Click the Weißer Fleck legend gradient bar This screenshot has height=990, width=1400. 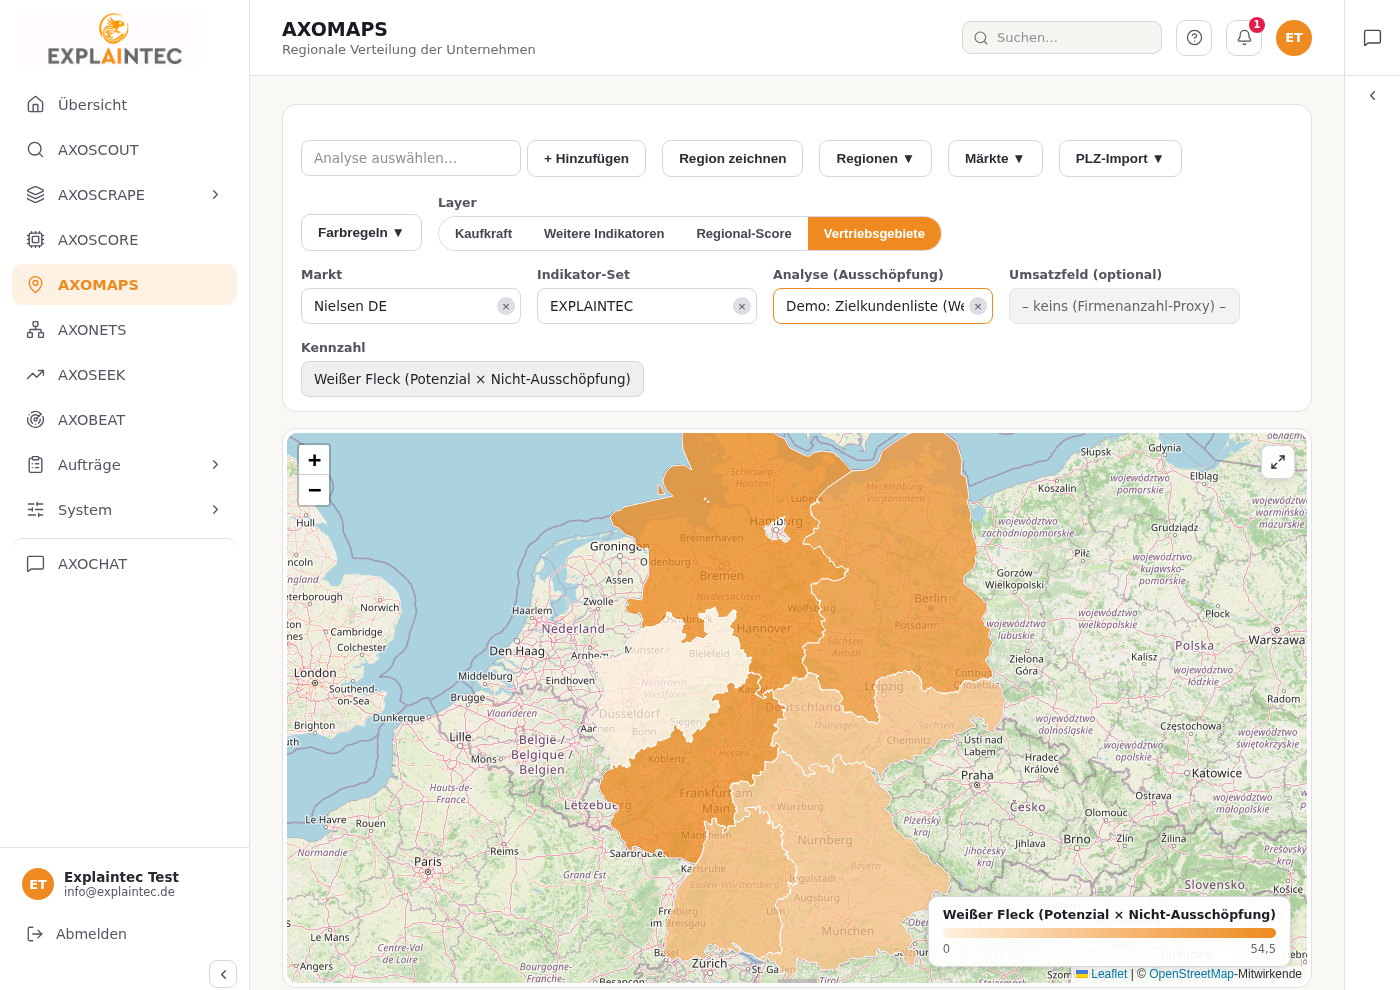pyautogui.click(x=1109, y=933)
